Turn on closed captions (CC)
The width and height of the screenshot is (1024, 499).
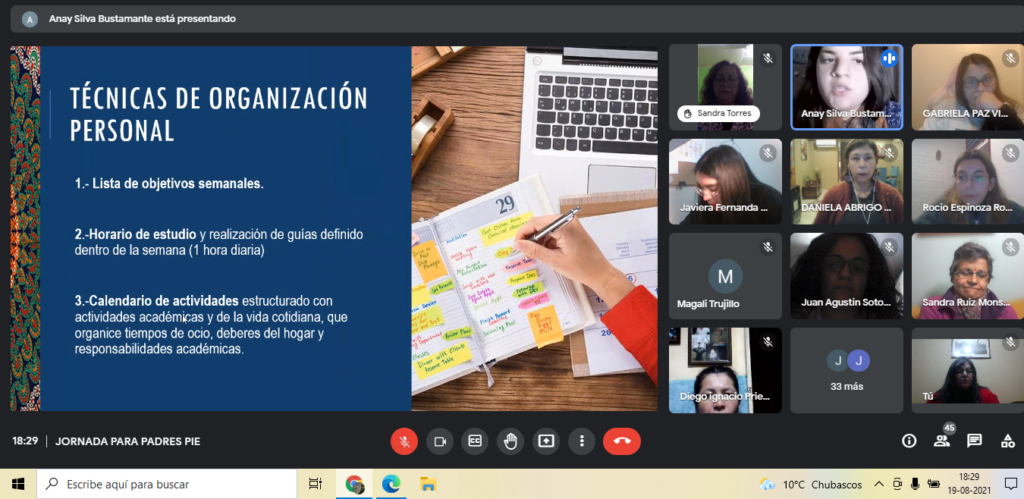click(475, 442)
